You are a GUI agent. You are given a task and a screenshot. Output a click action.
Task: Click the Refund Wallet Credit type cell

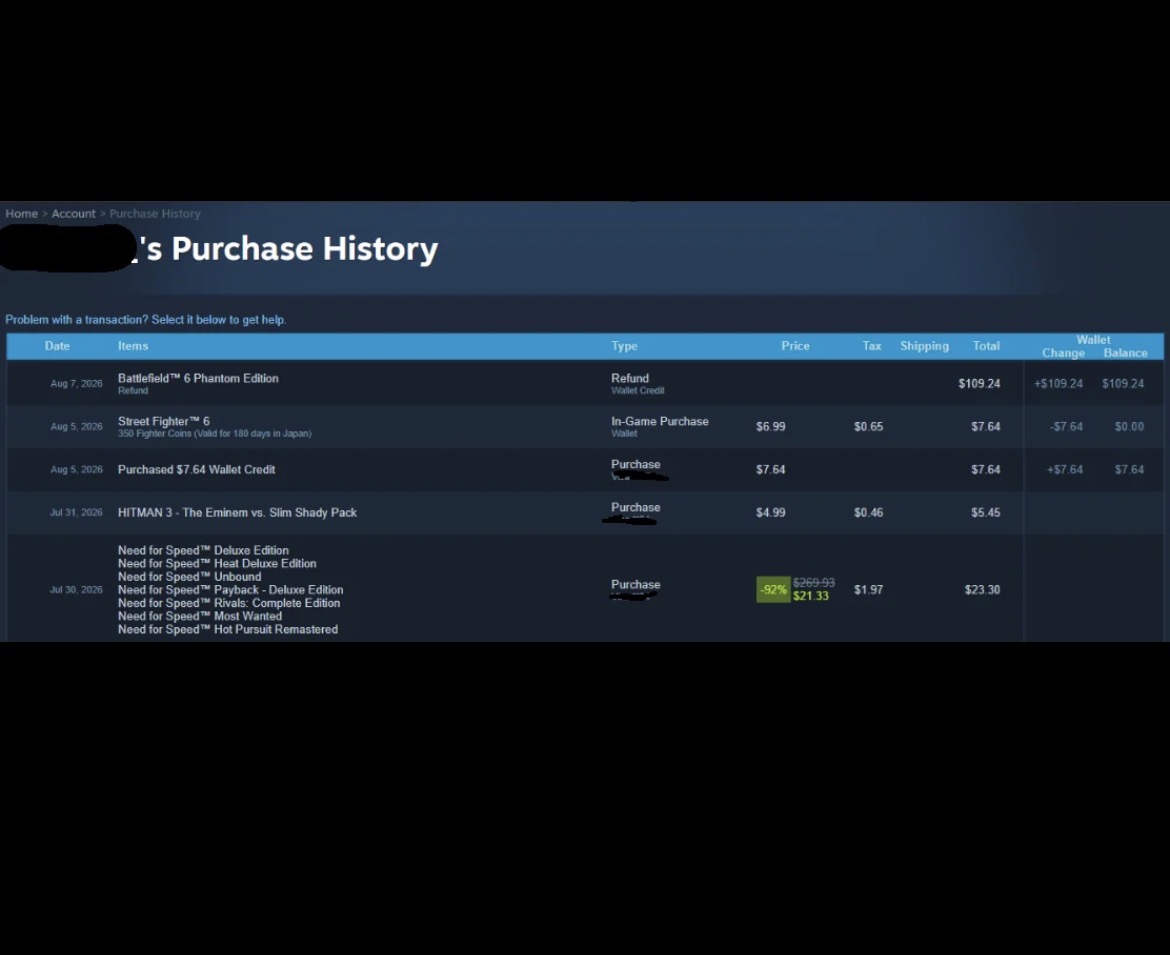637,383
